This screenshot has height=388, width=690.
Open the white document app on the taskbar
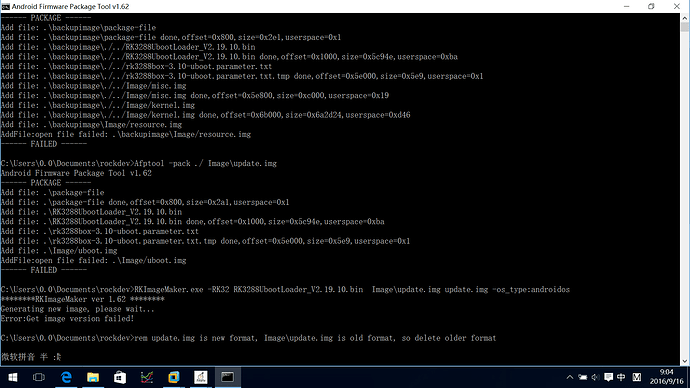click(x=201, y=377)
